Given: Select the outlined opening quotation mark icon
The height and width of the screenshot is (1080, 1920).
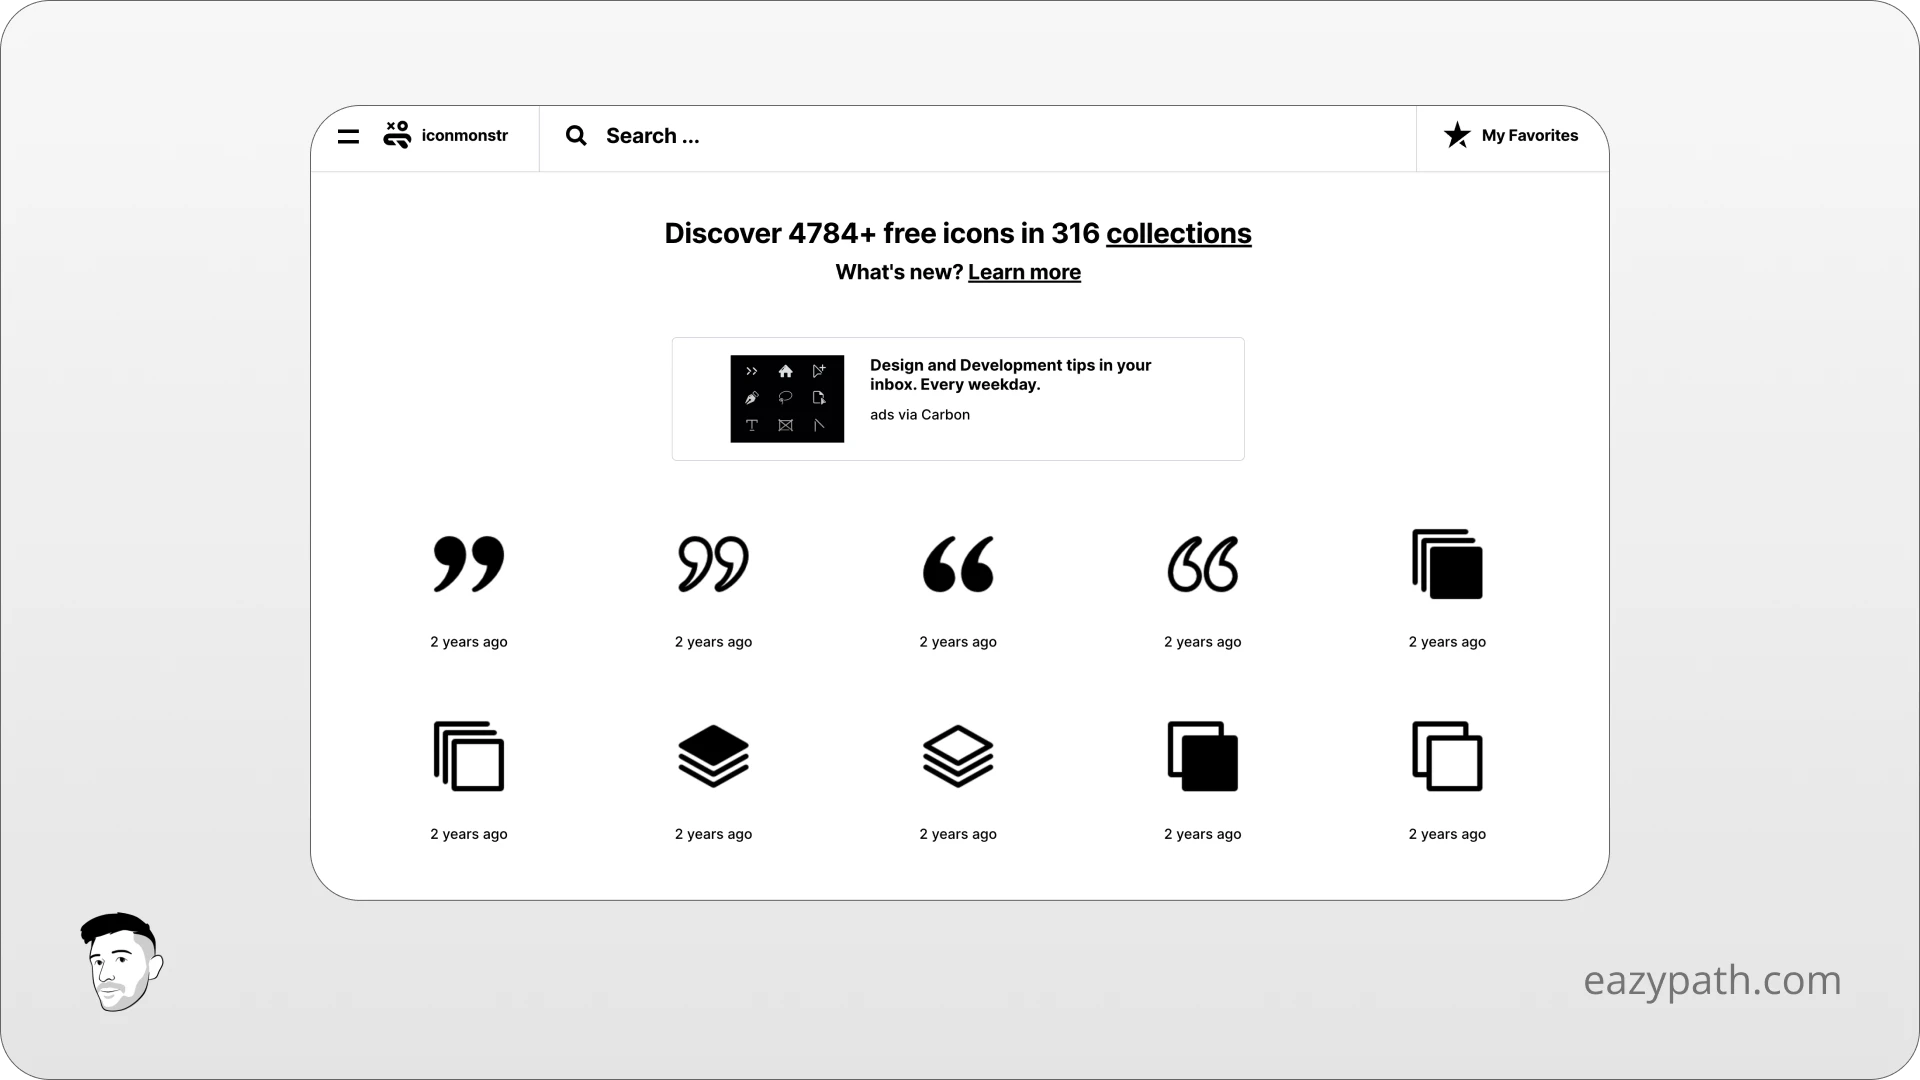Looking at the screenshot, I should tap(1202, 563).
